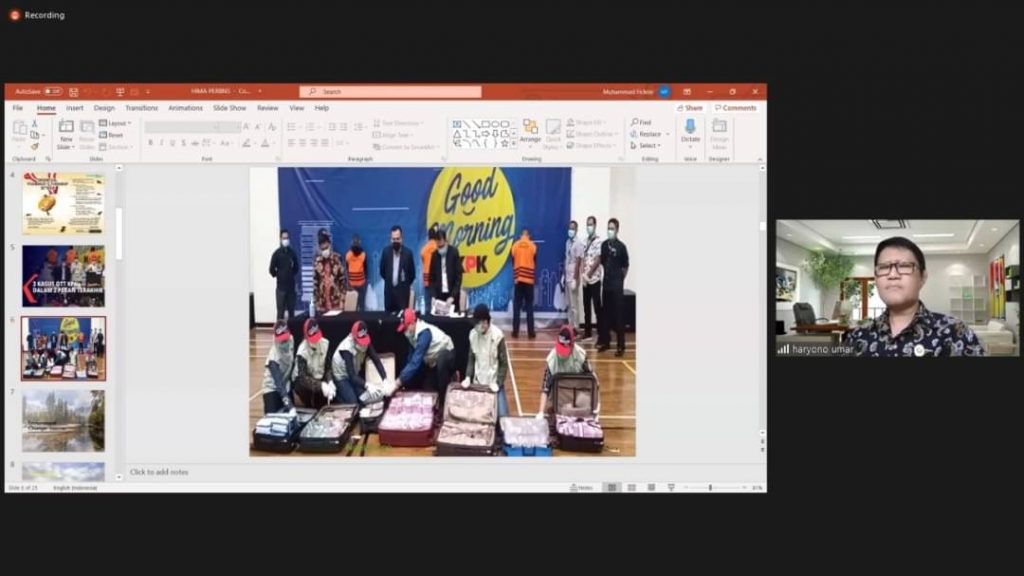Open the text Highlight Color picker

(246, 143)
